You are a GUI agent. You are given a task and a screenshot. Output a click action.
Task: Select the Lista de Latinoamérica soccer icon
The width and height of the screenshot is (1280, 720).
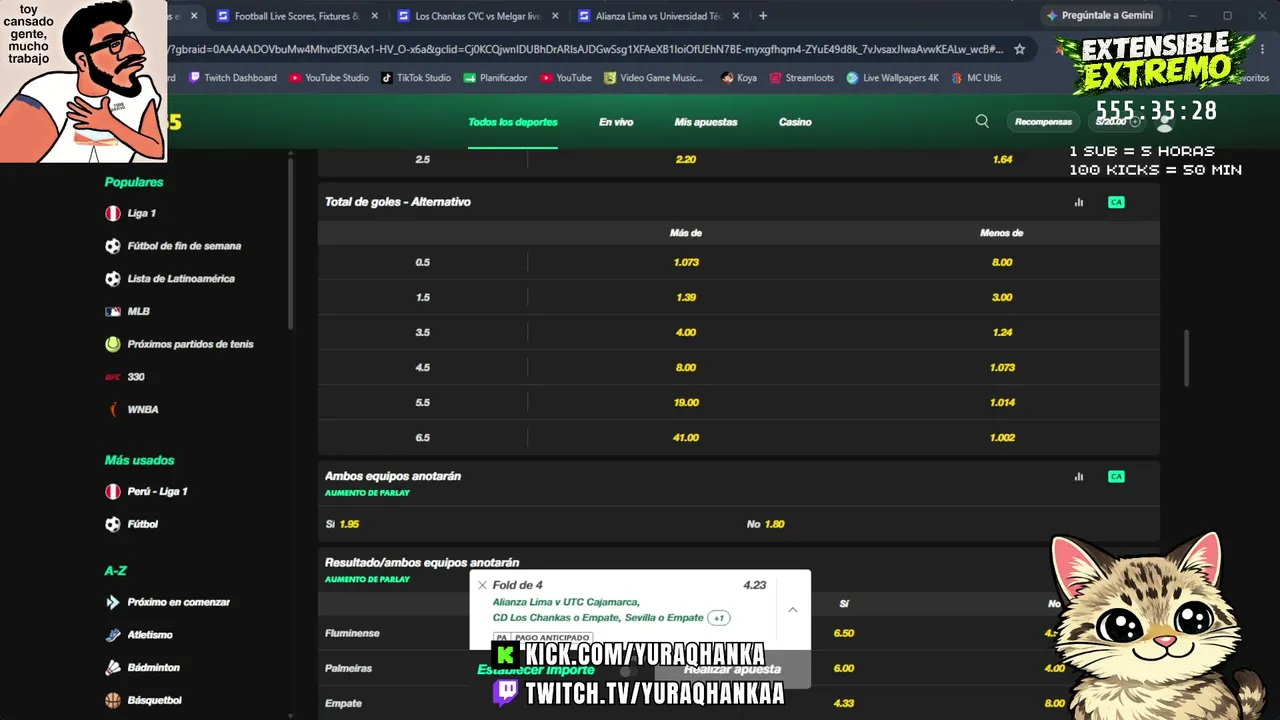pyautogui.click(x=113, y=279)
